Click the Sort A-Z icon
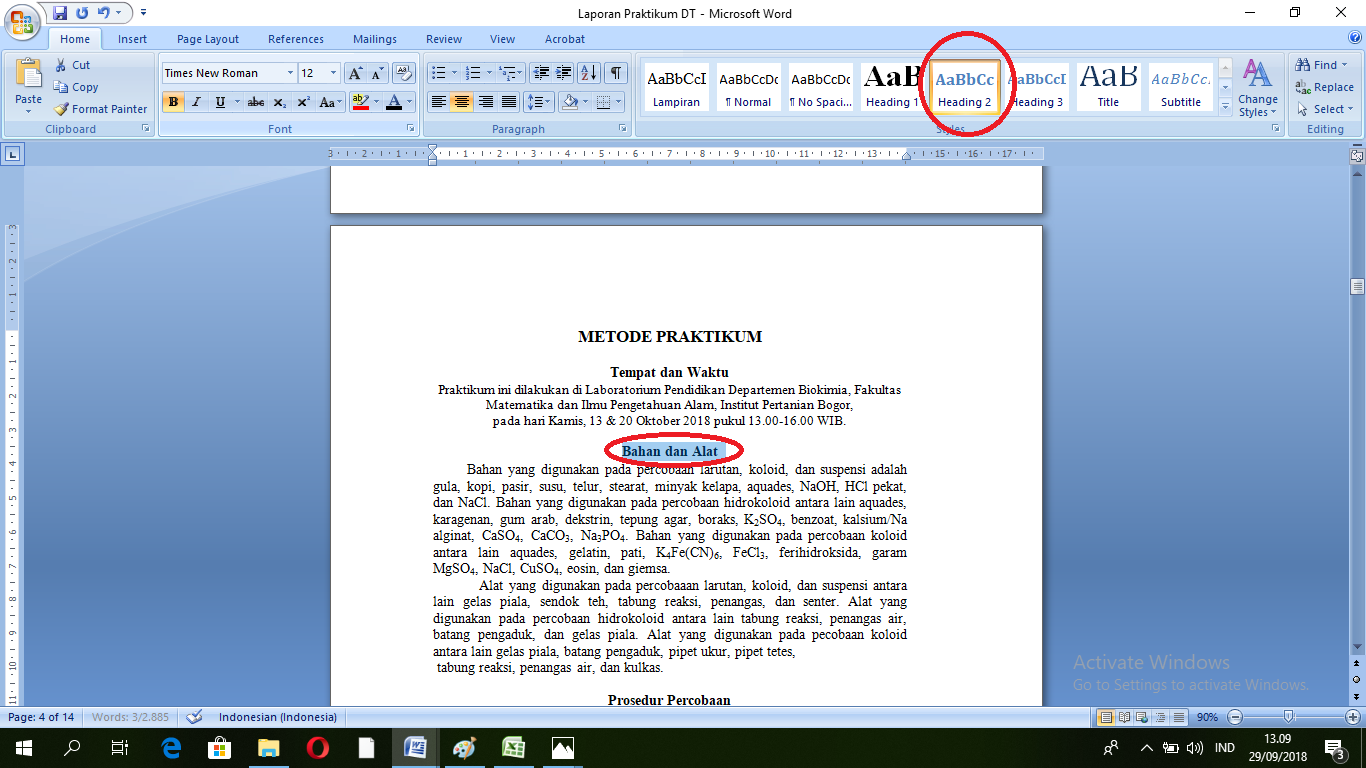Viewport: 1366px width, 768px height. tap(589, 73)
